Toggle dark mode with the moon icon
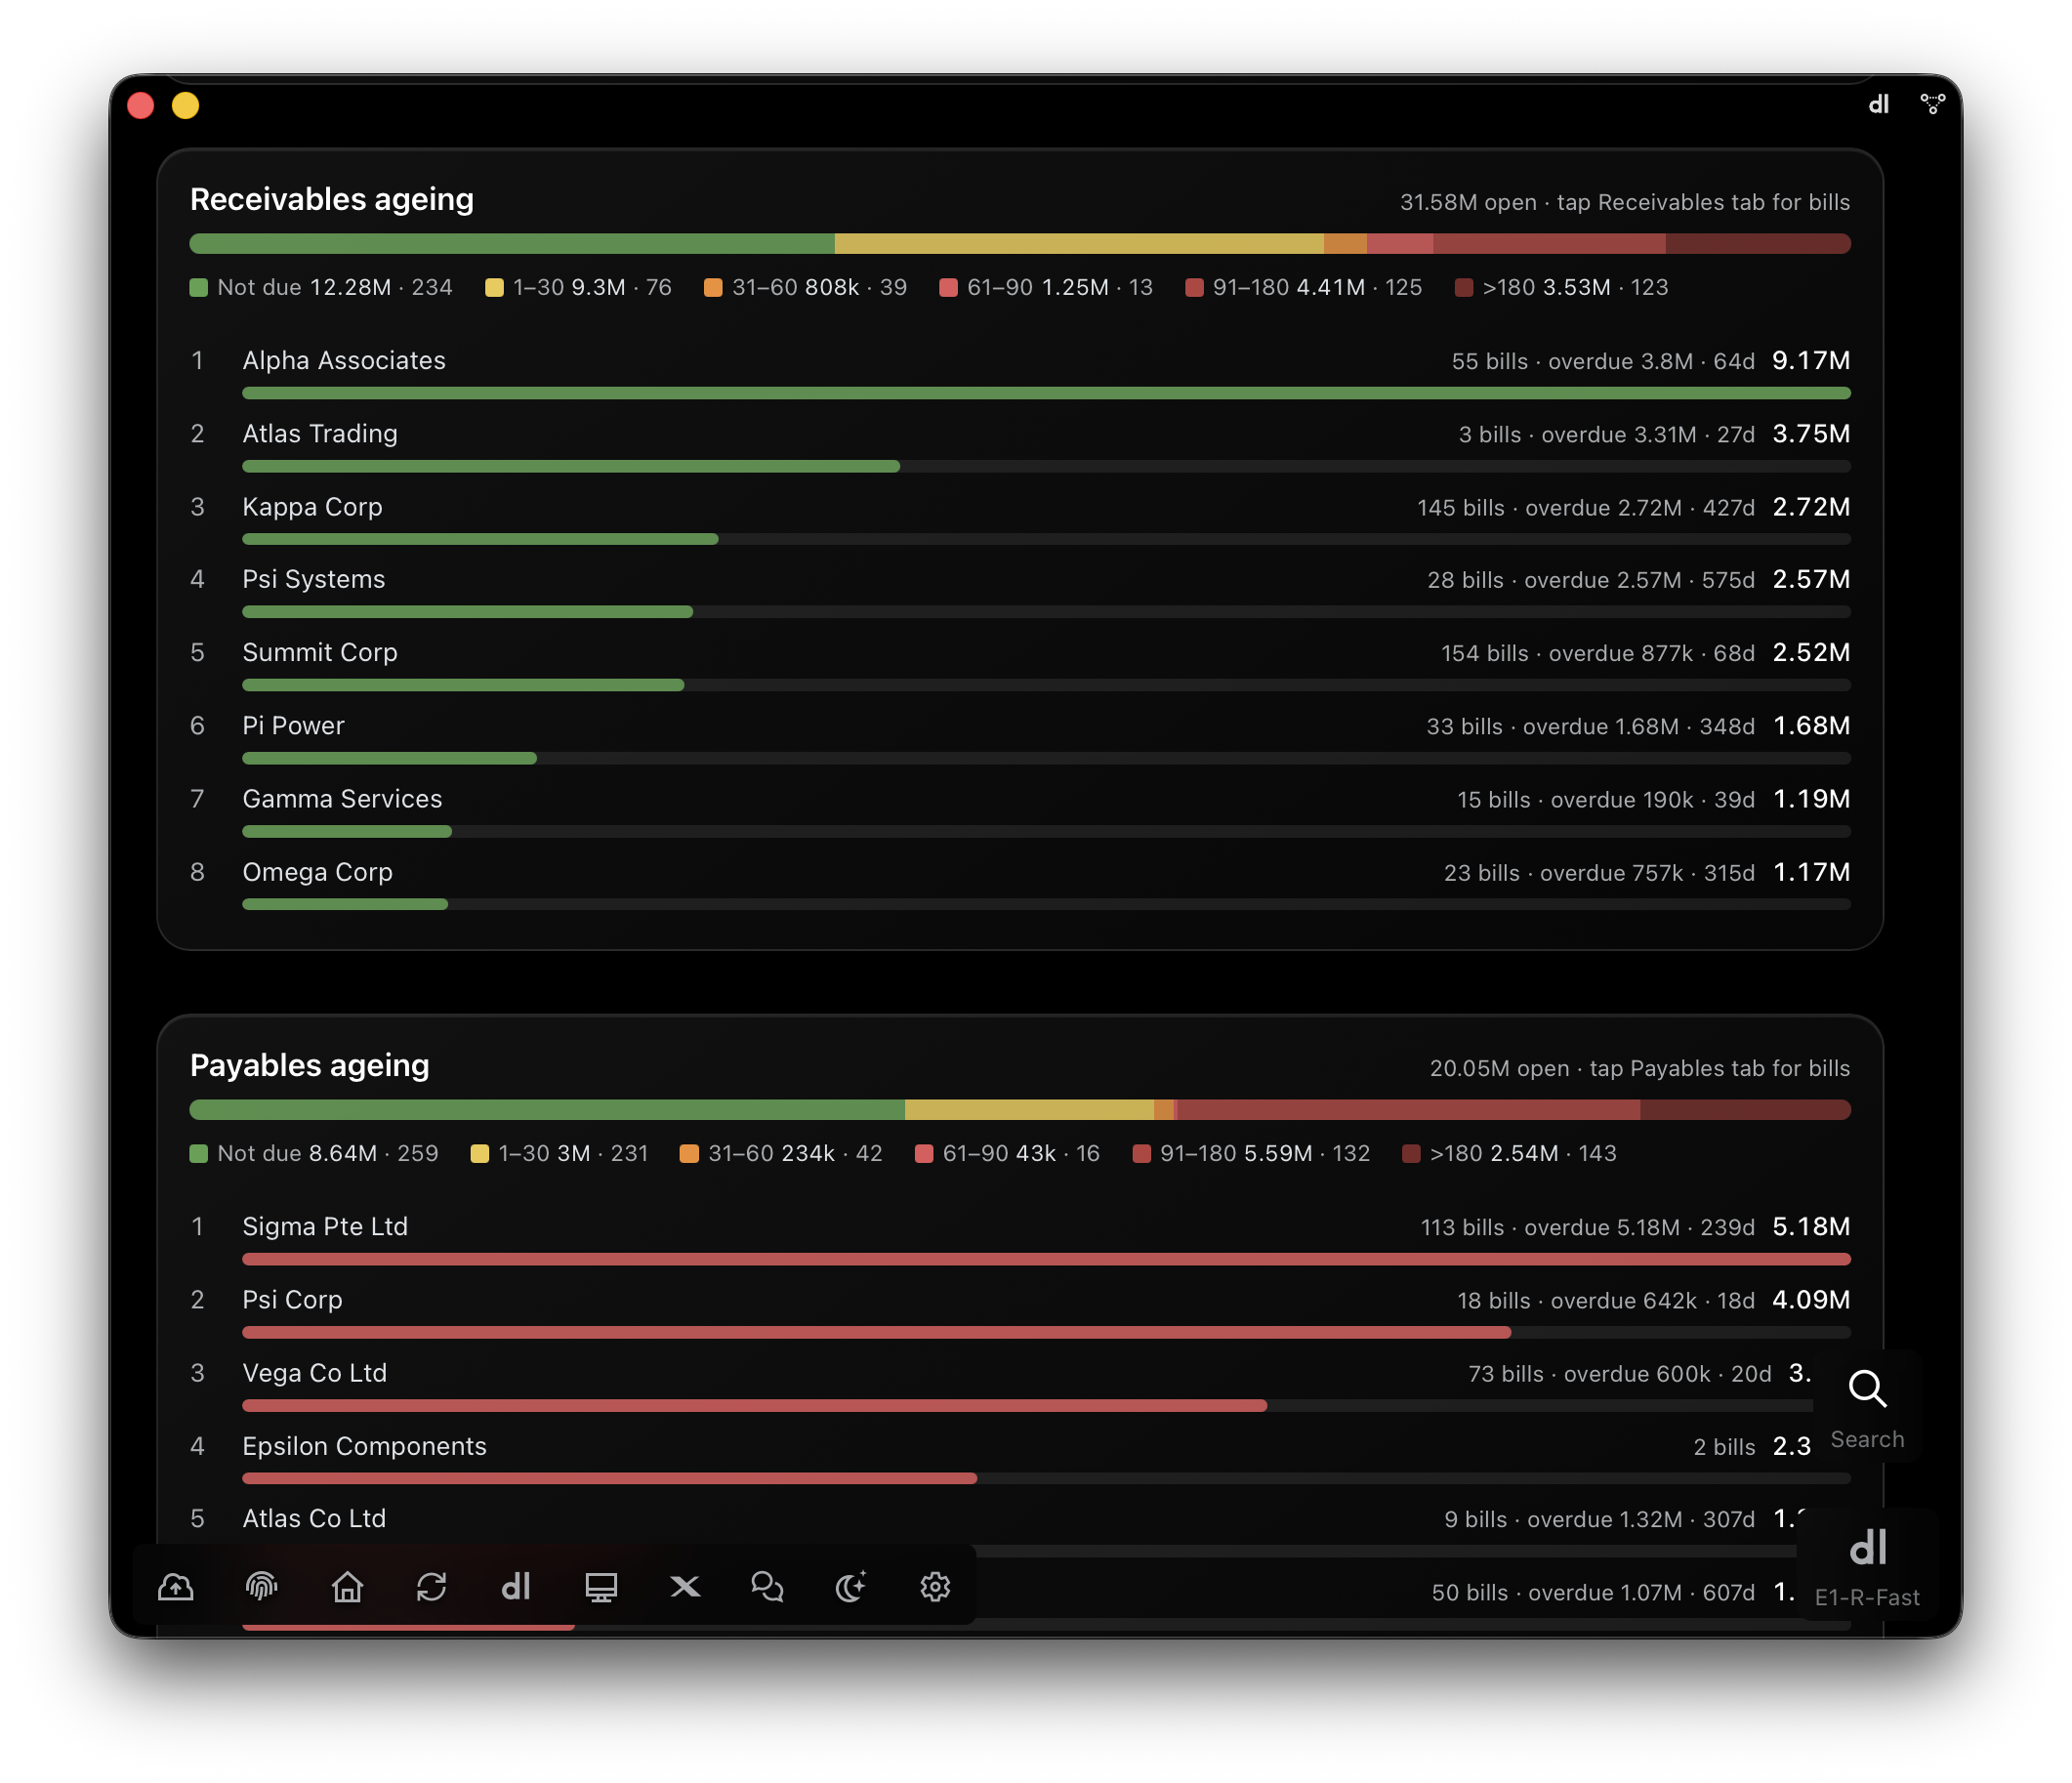The width and height of the screenshot is (2072, 1783). point(851,1587)
